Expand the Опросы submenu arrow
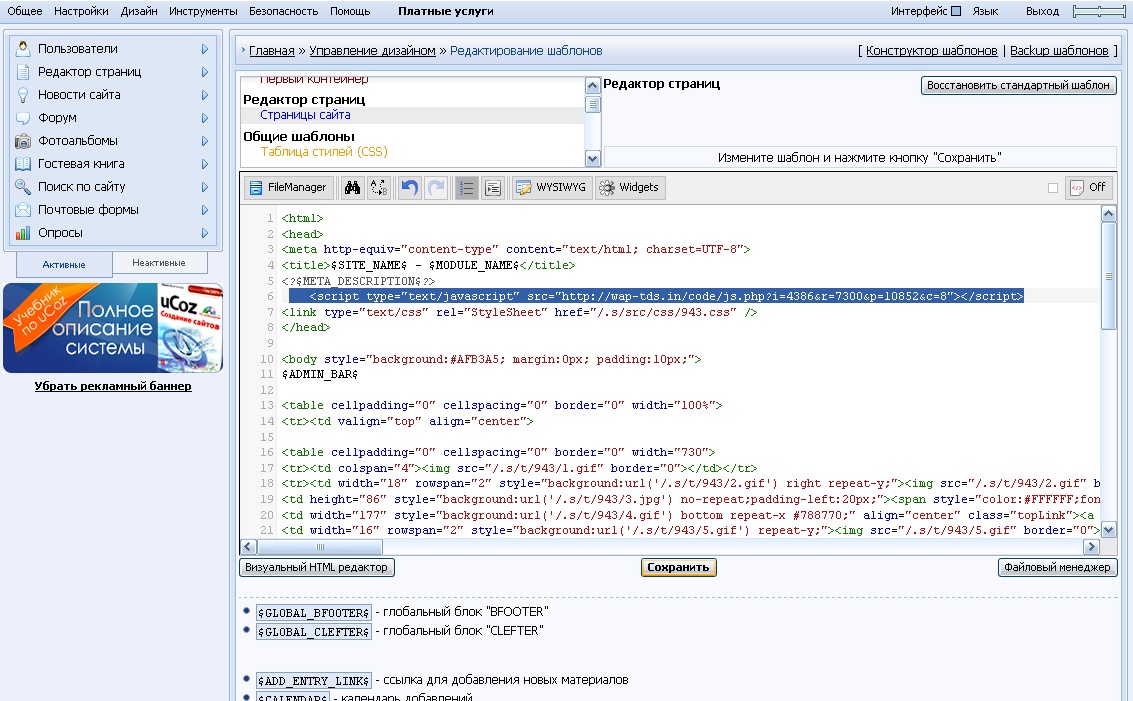The height and width of the screenshot is (701, 1133). tap(205, 233)
